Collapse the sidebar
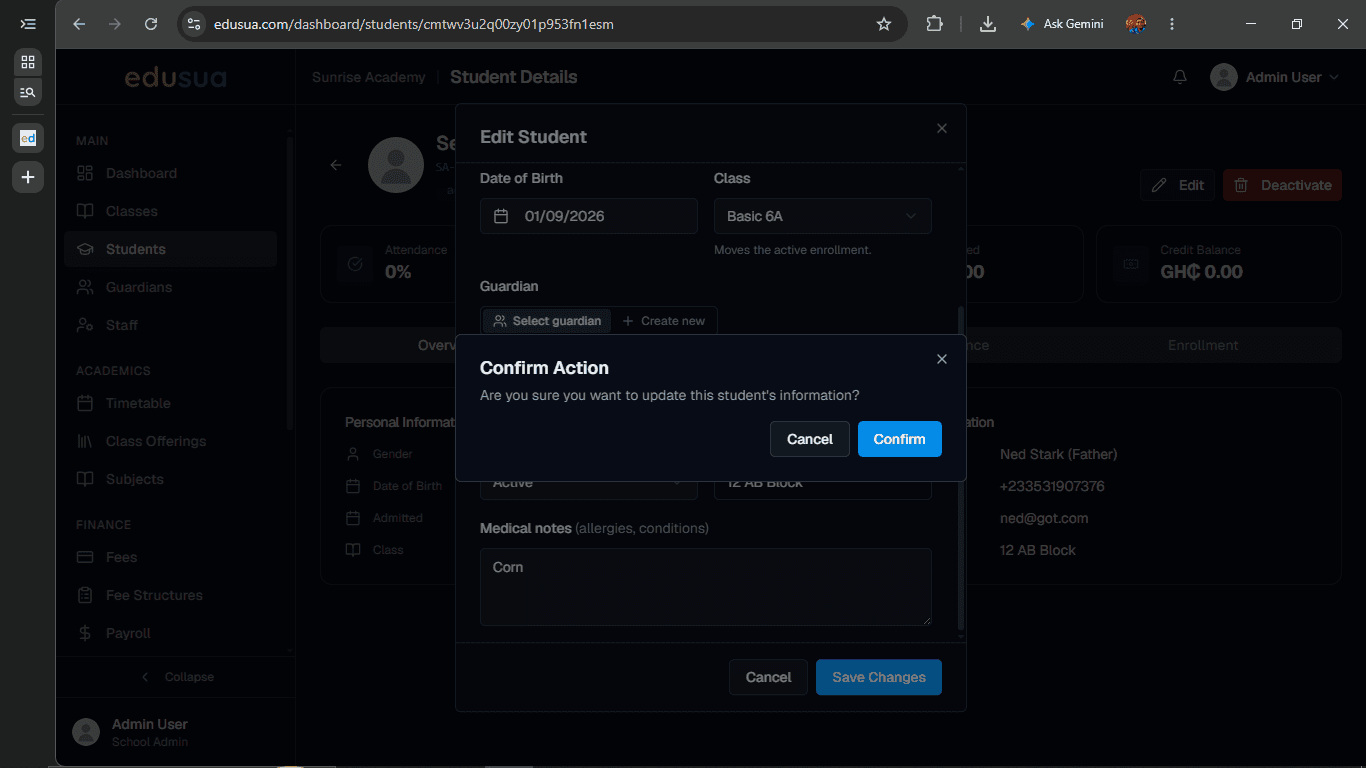Viewport: 1366px width, 768px height. [x=175, y=677]
